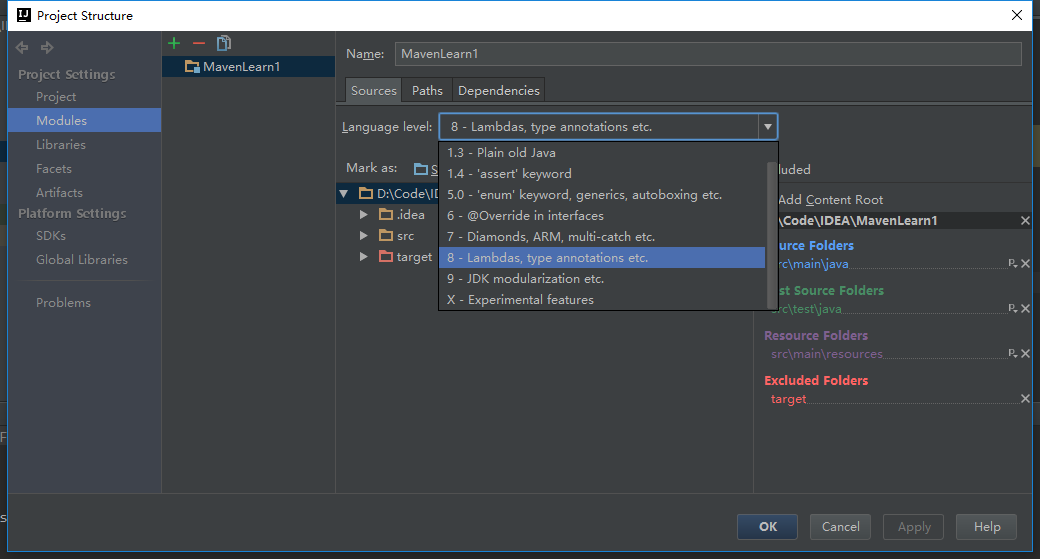This screenshot has width=1040, height=559.
Task: Remove content root Code\IDEA\MavenLearn1
Action: pos(1025,220)
